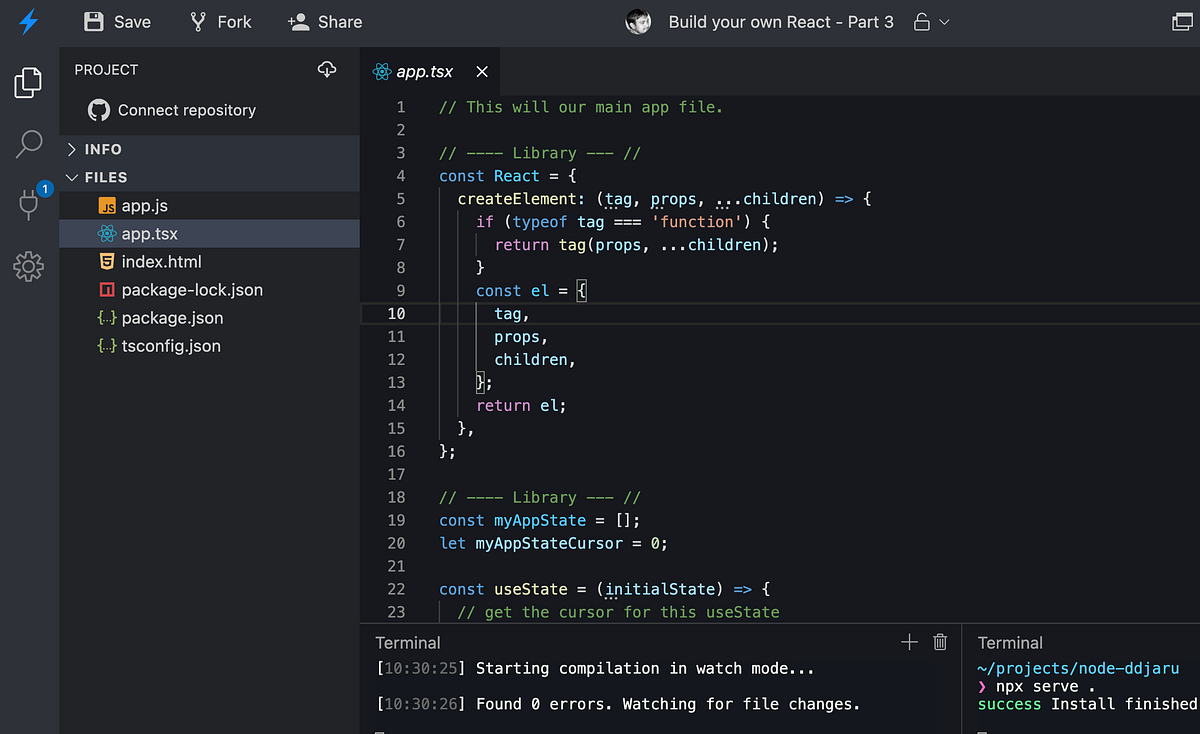This screenshot has width=1200, height=734.
Task: Switch to the app.tsx editor tab
Action: pos(413,72)
